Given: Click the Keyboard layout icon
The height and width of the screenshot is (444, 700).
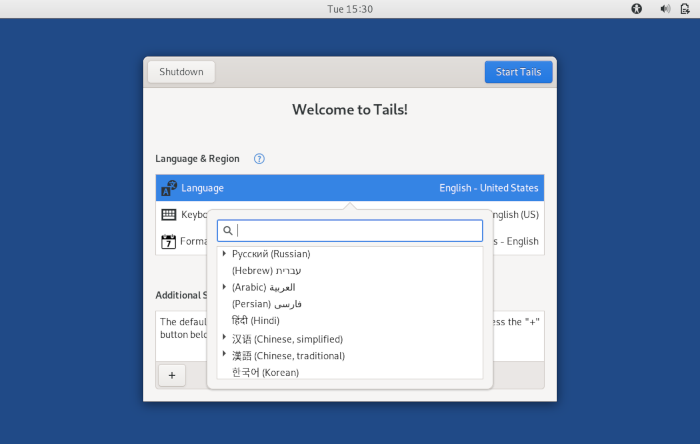Looking at the screenshot, I should pos(169,215).
